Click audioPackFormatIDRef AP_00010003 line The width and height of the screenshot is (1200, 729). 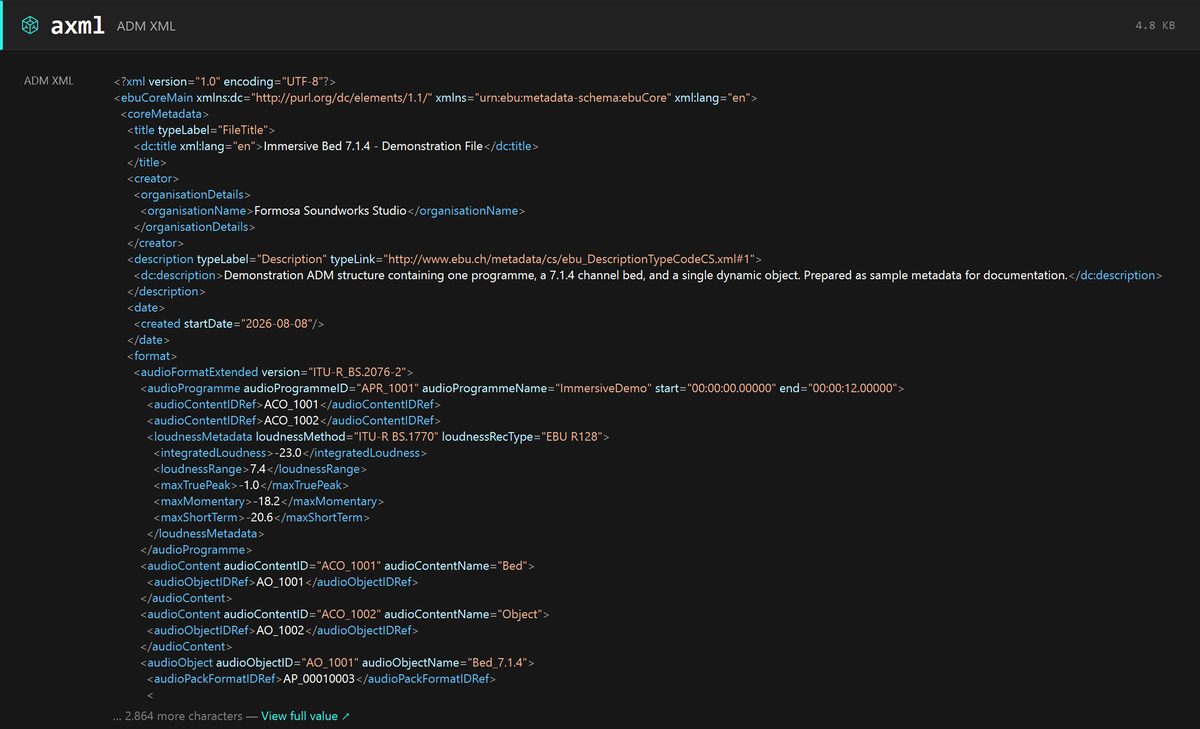click(322, 679)
